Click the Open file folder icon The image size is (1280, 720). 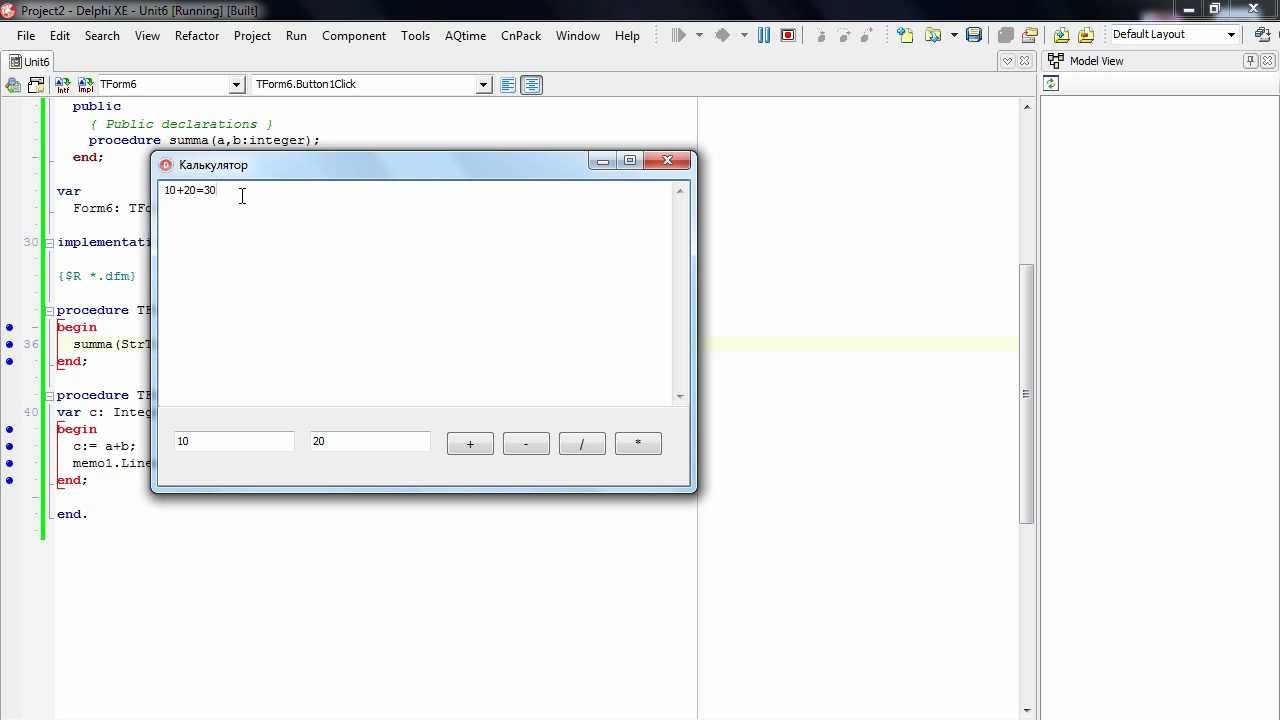[x=933, y=35]
